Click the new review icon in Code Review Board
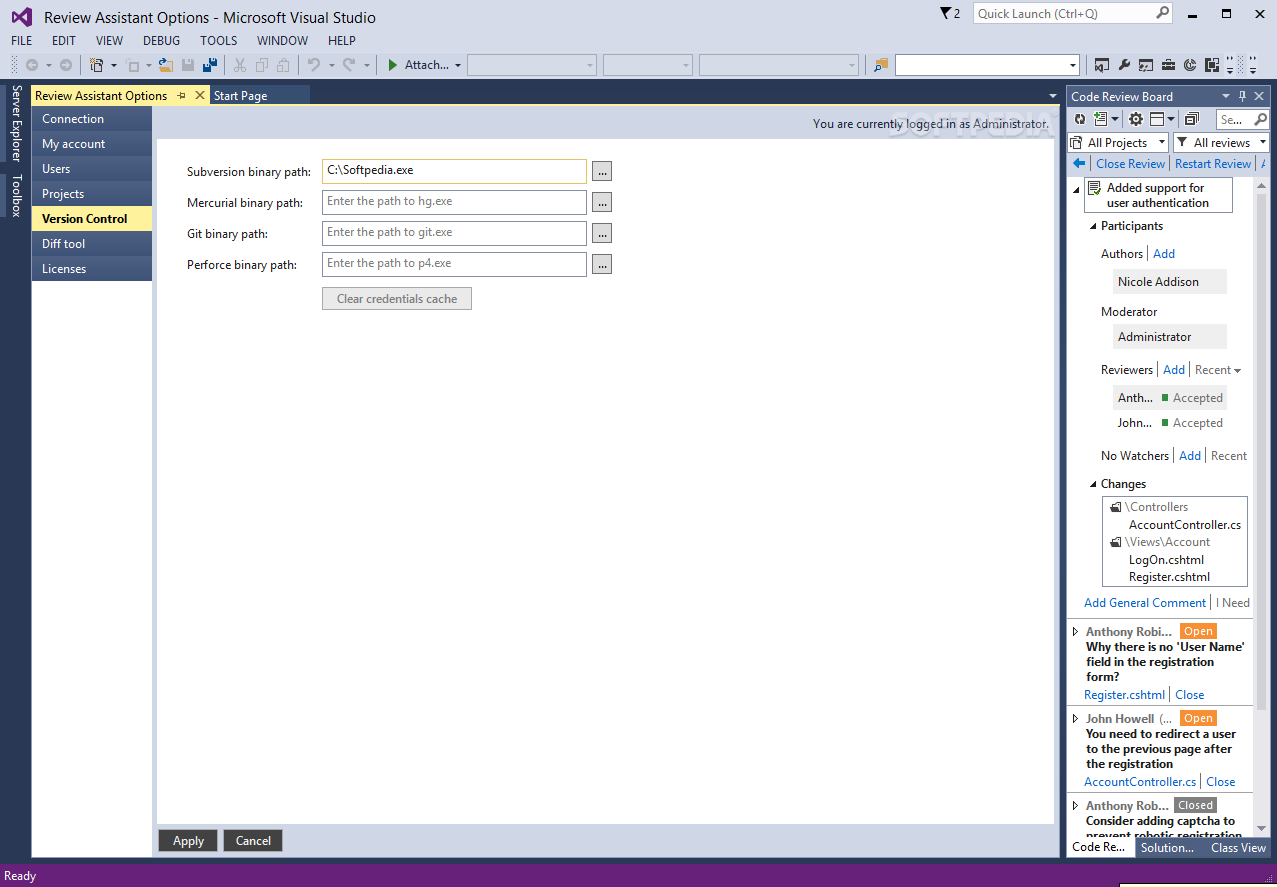The width and height of the screenshot is (1277, 887). pos(1100,119)
